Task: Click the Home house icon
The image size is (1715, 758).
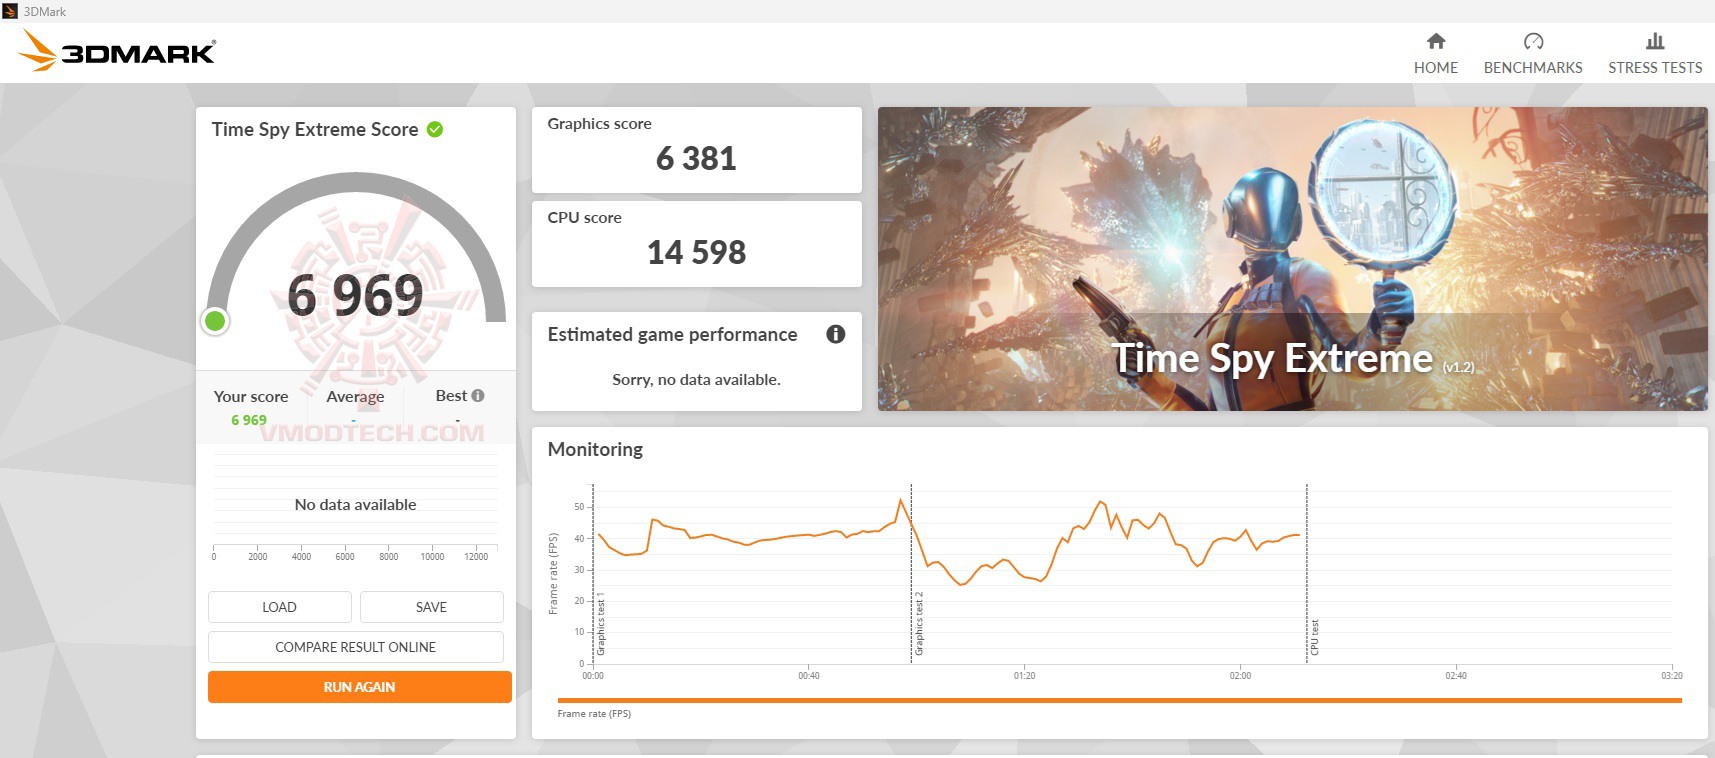Action: pyautogui.click(x=1436, y=41)
